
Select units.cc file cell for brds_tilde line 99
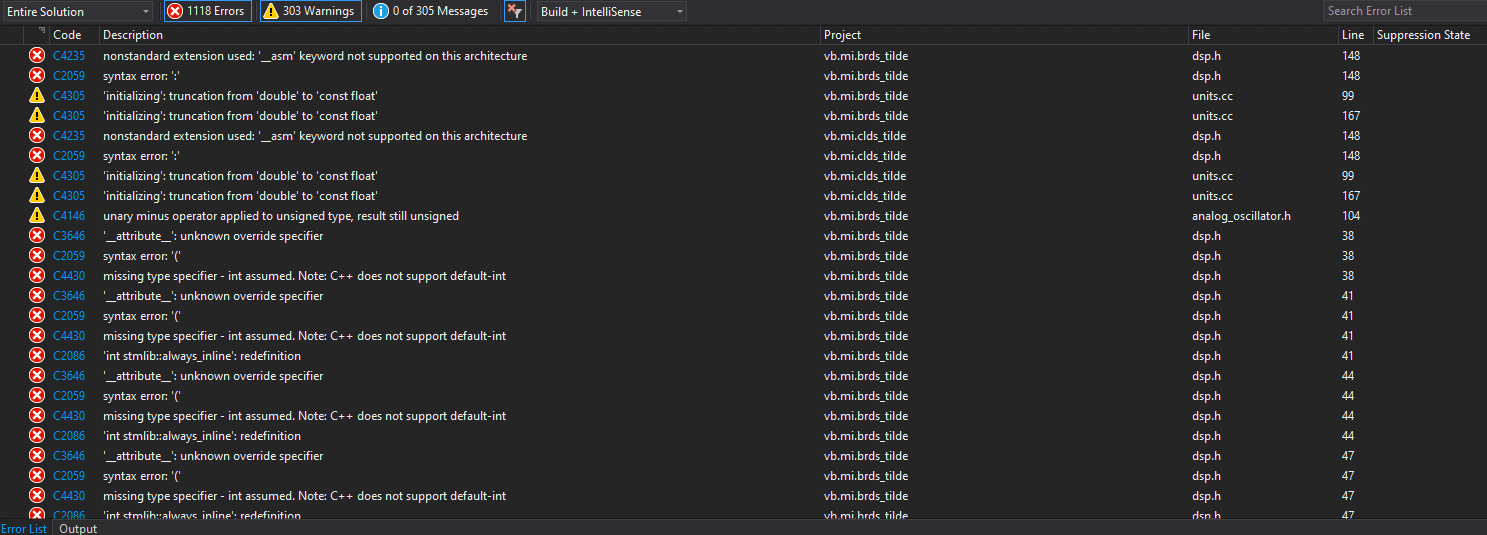tap(1212, 96)
